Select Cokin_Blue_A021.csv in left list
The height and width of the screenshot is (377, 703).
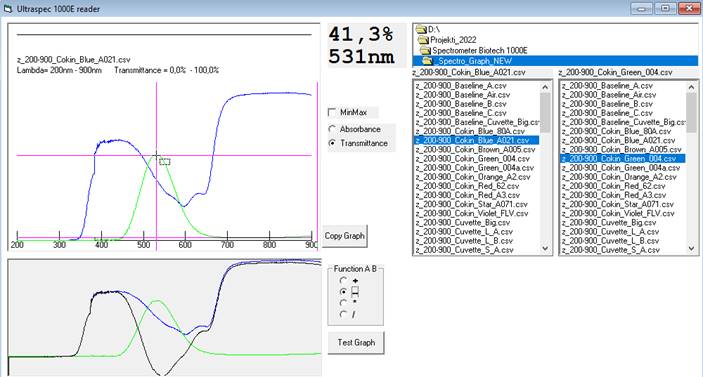(x=477, y=140)
